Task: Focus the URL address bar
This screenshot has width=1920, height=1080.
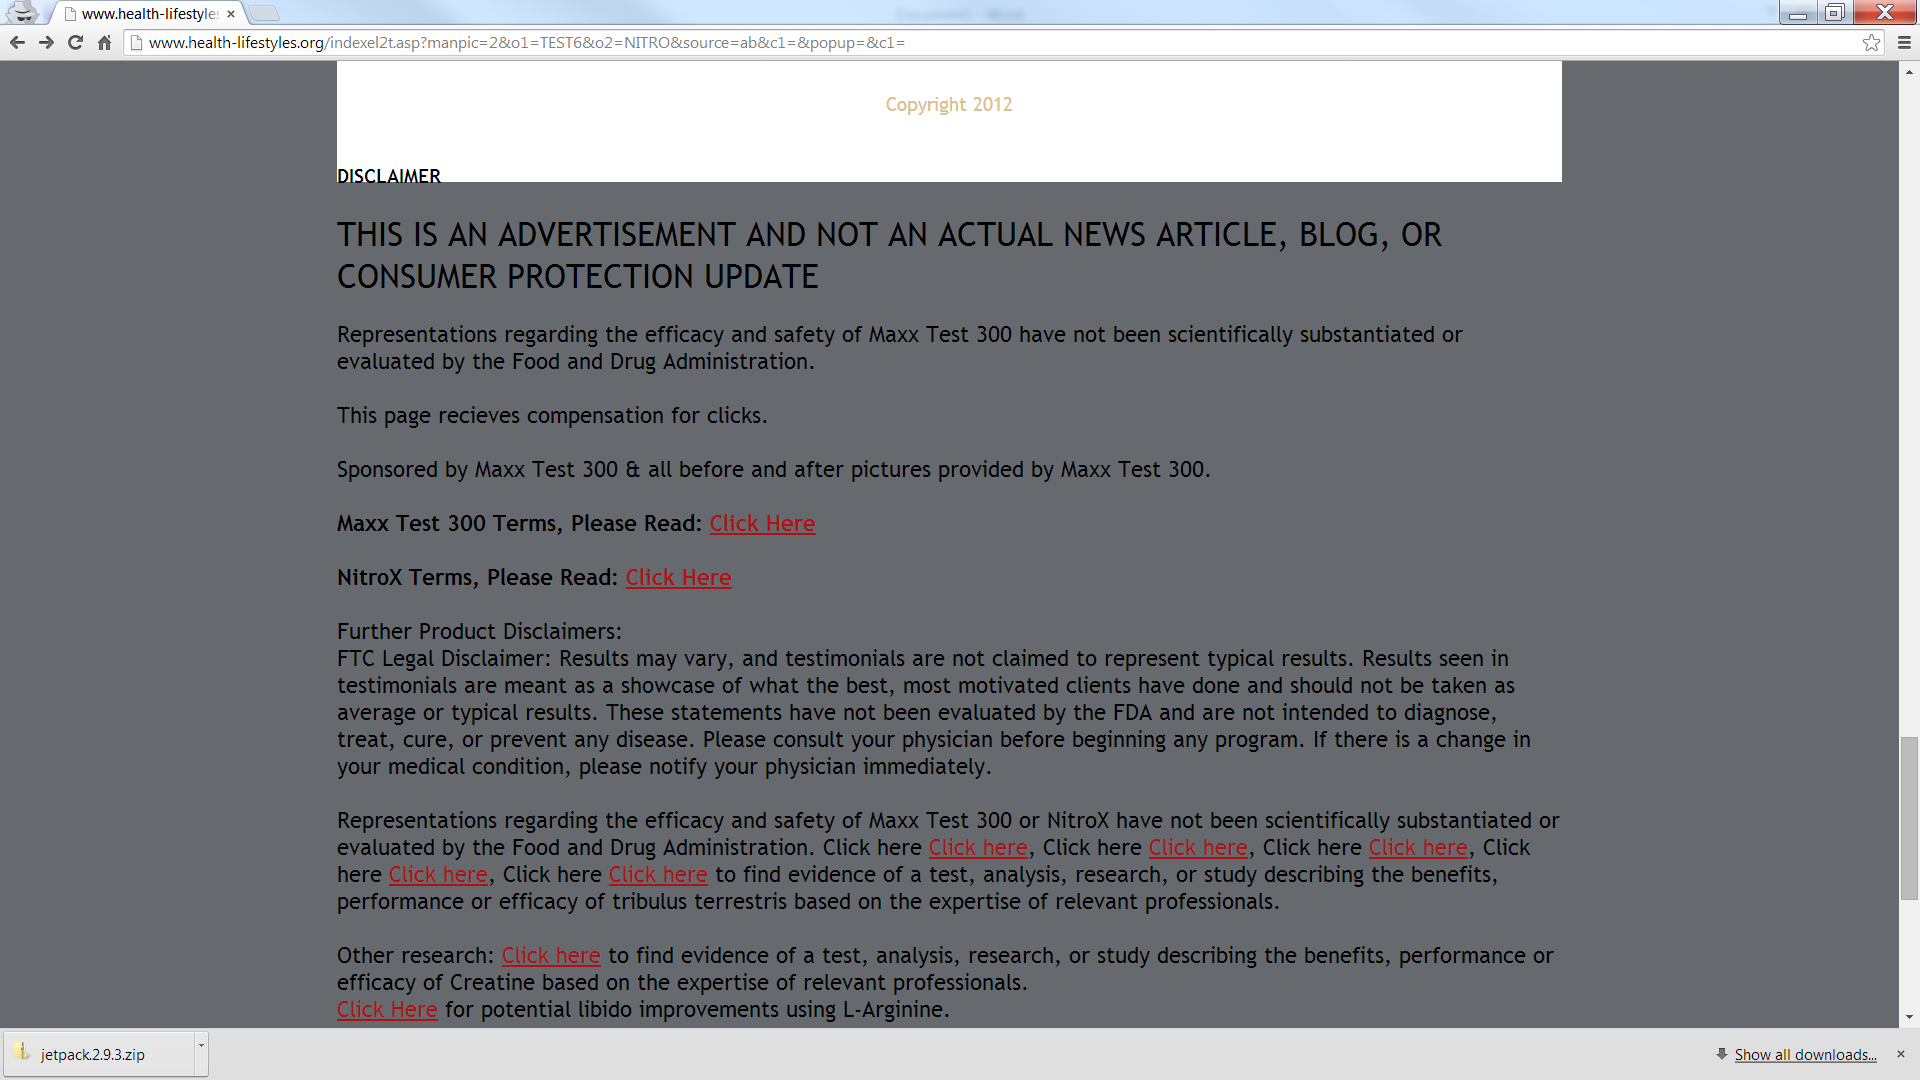Action: 1003,43
